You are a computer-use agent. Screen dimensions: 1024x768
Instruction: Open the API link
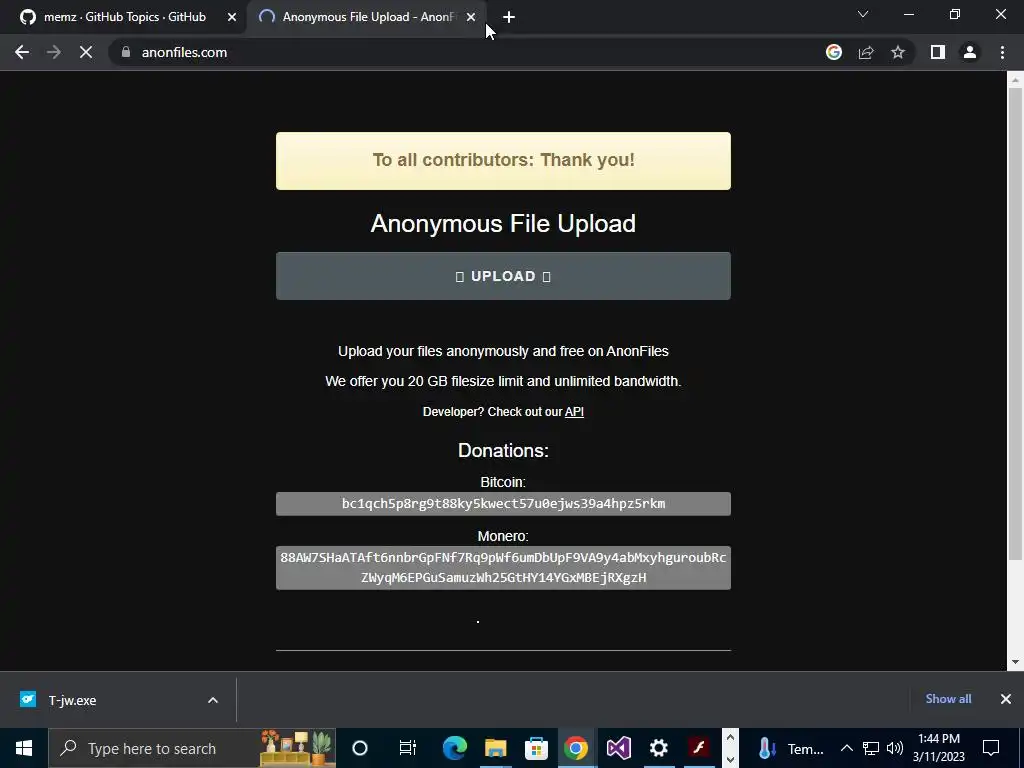tap(574, 412)
